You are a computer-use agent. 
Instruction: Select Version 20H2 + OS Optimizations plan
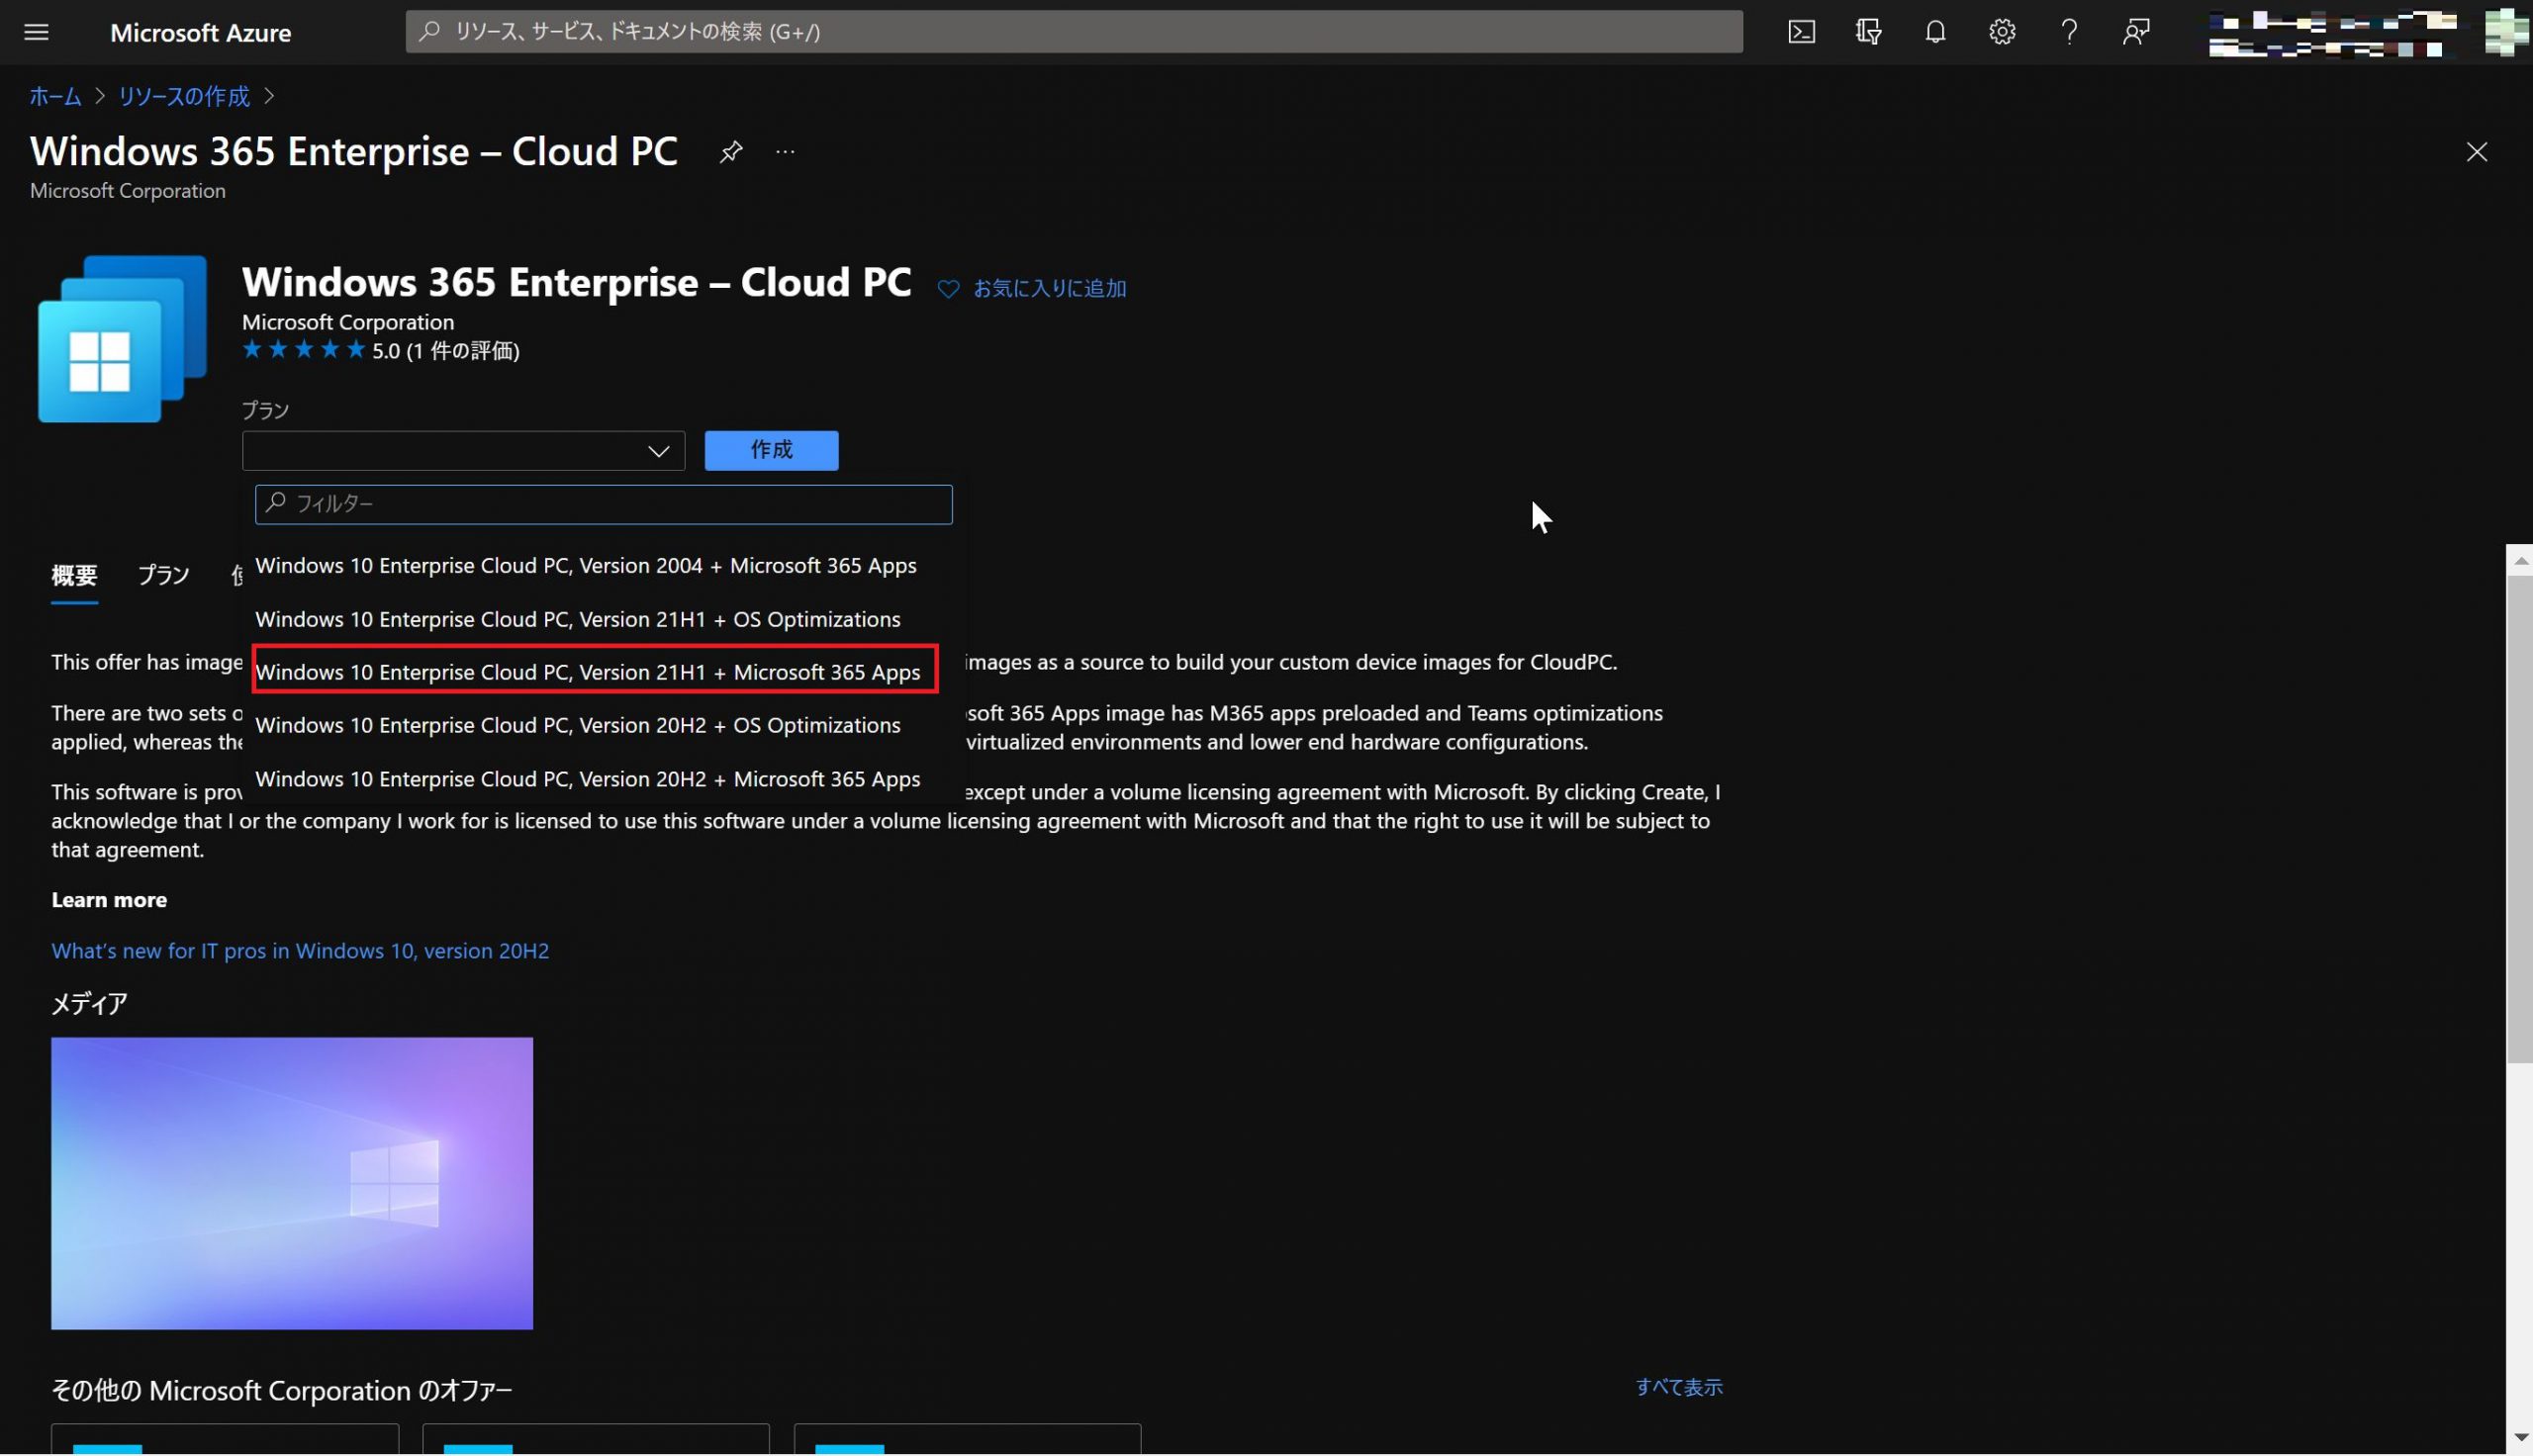pyautogui.click(x=577, y=725)
